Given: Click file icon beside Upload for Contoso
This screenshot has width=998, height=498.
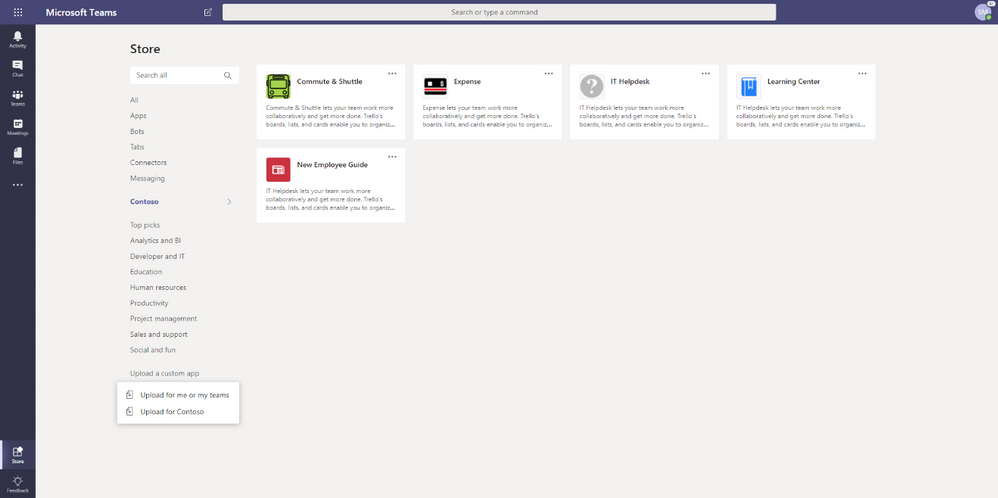Looking at the screenshot, I should tap(129, 411).
